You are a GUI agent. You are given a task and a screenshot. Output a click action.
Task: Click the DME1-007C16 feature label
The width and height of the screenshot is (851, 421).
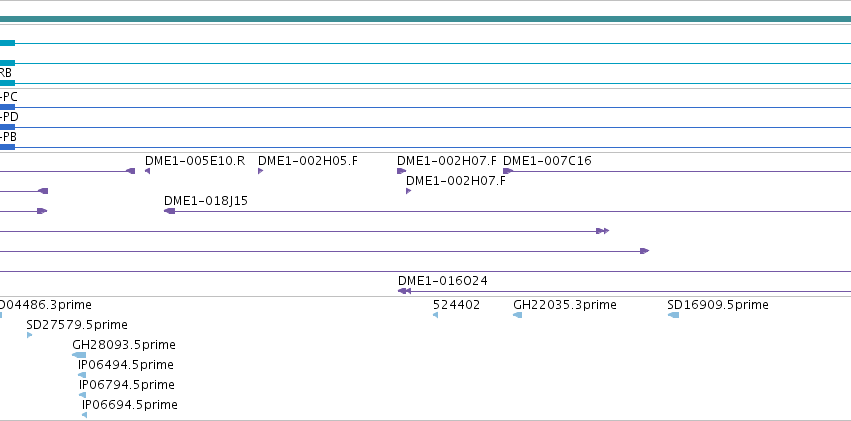tap(547, 161)
